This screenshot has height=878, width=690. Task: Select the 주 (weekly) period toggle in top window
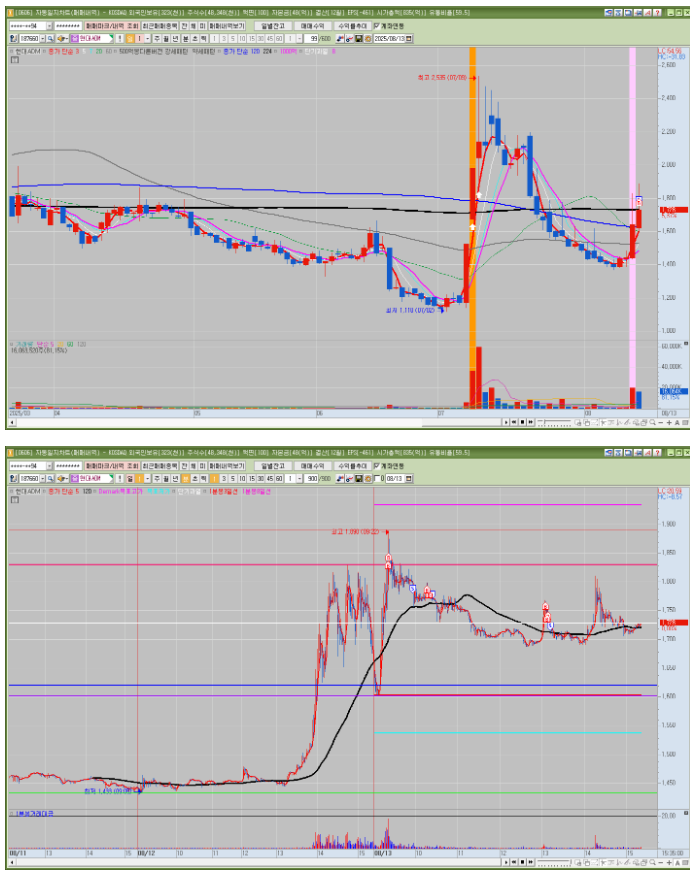[x=157, y=39]
